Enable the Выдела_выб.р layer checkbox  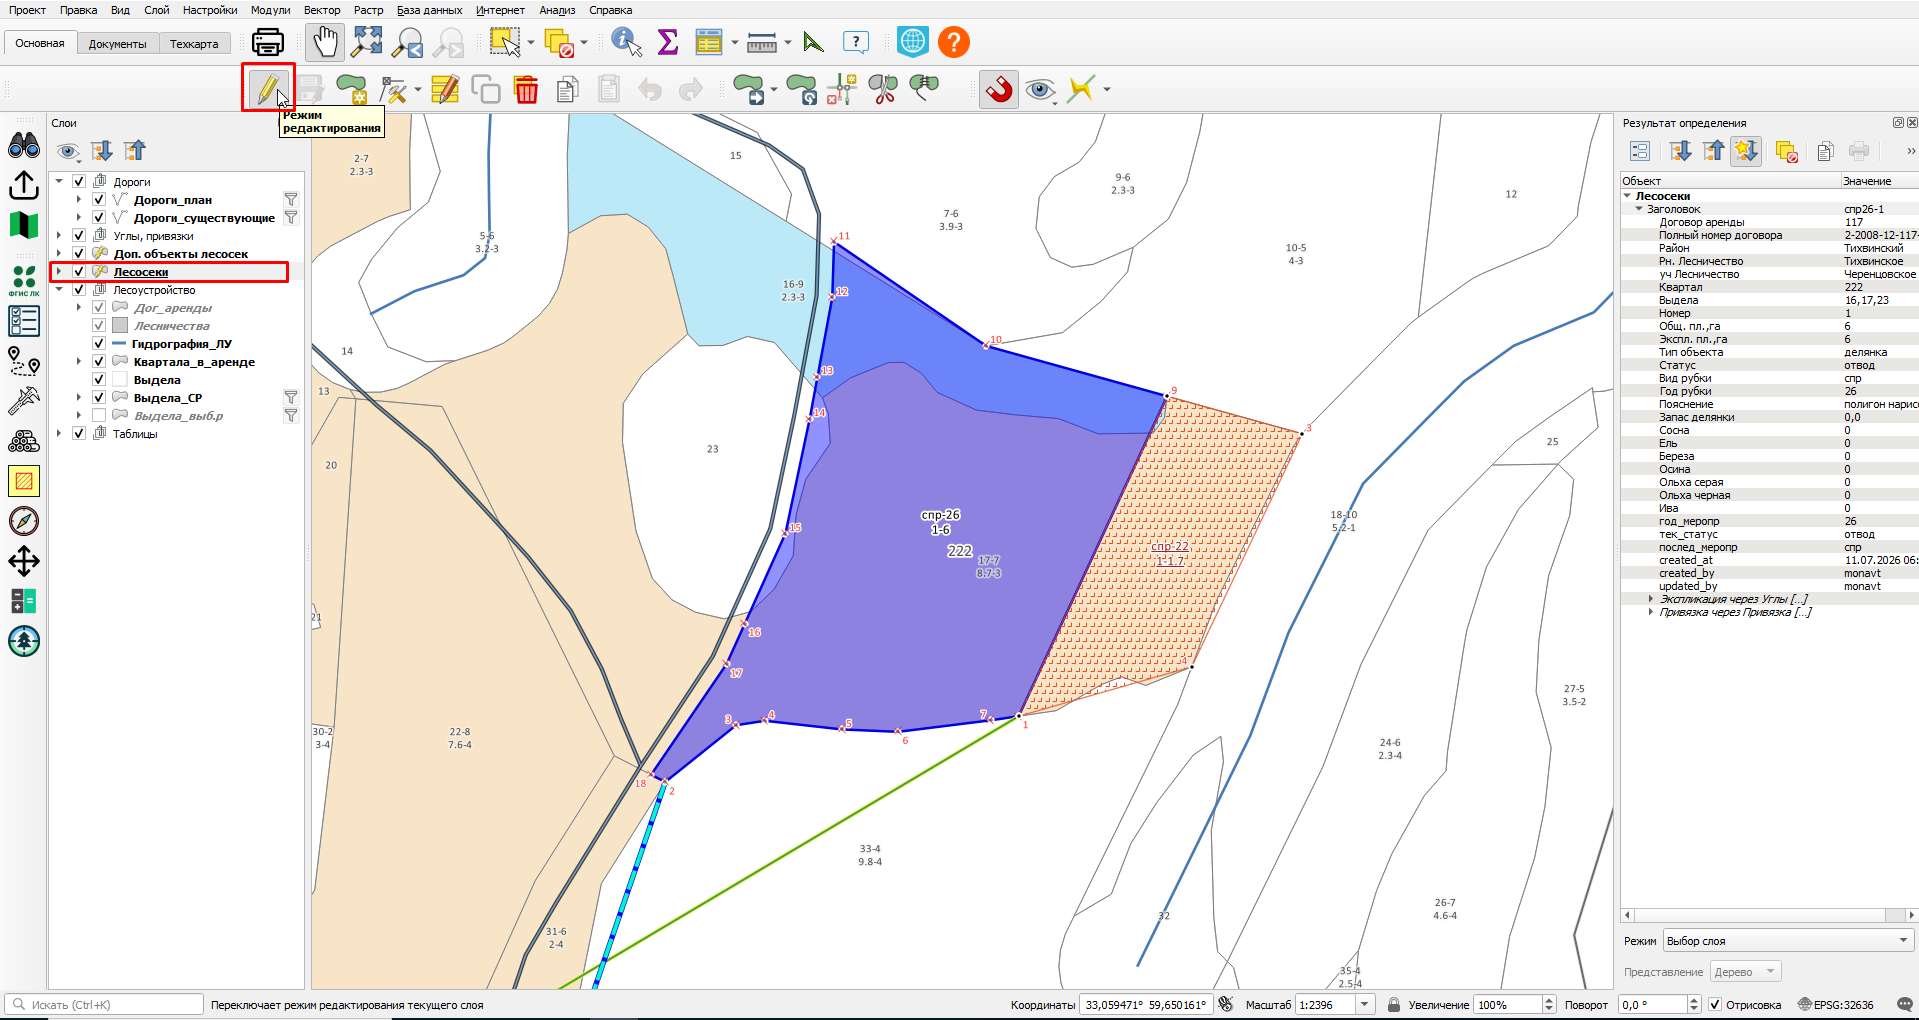(x=99, y=416)
